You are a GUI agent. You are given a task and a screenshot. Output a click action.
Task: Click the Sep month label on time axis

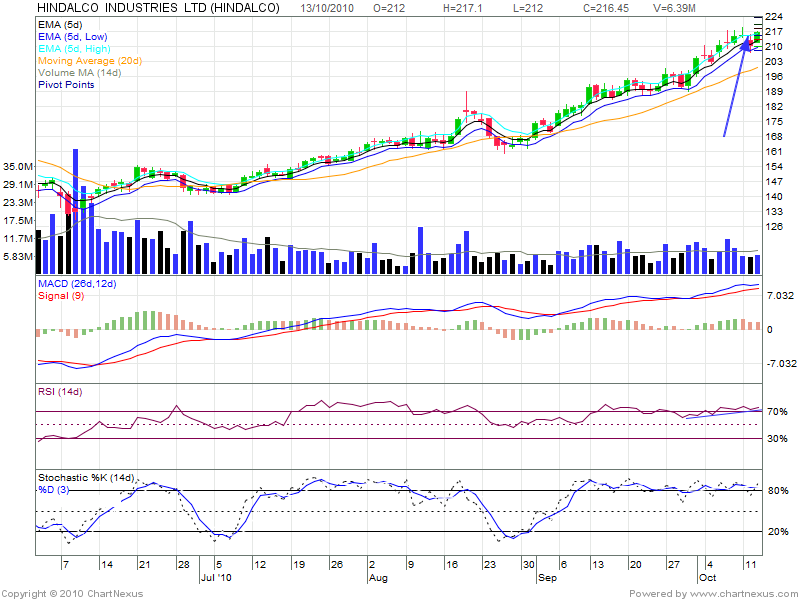coord(548,578)
